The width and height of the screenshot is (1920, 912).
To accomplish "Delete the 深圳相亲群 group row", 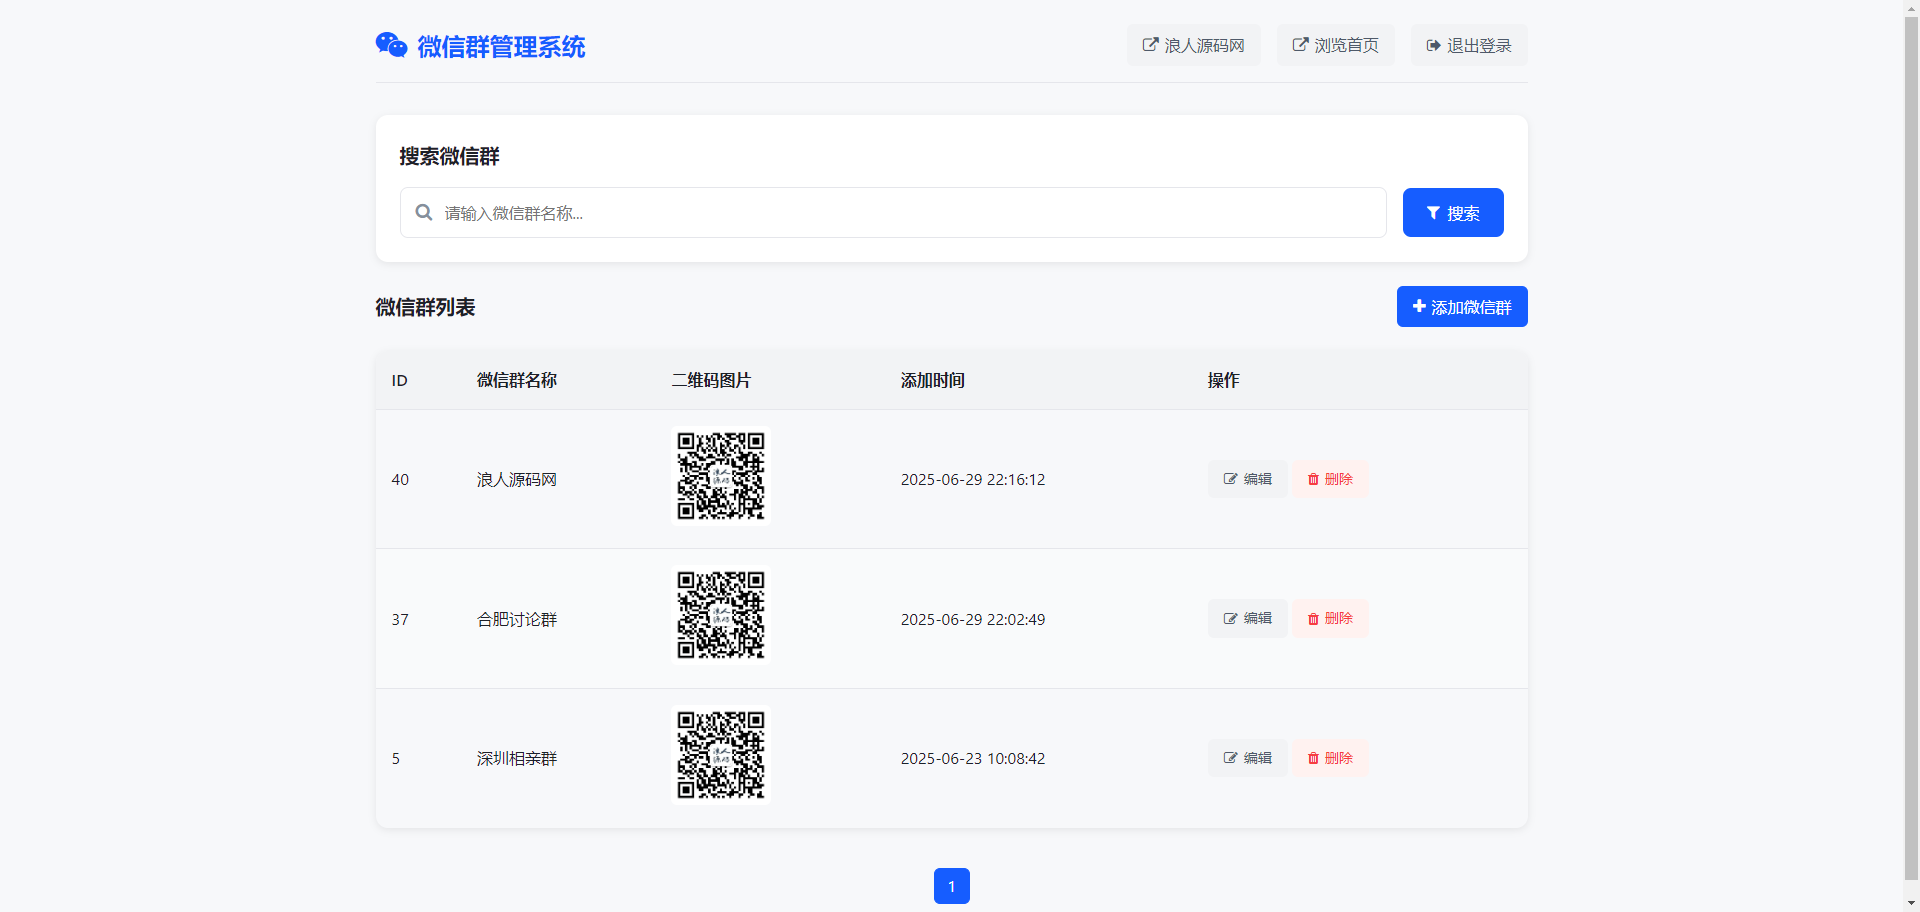I will 1329,758.
